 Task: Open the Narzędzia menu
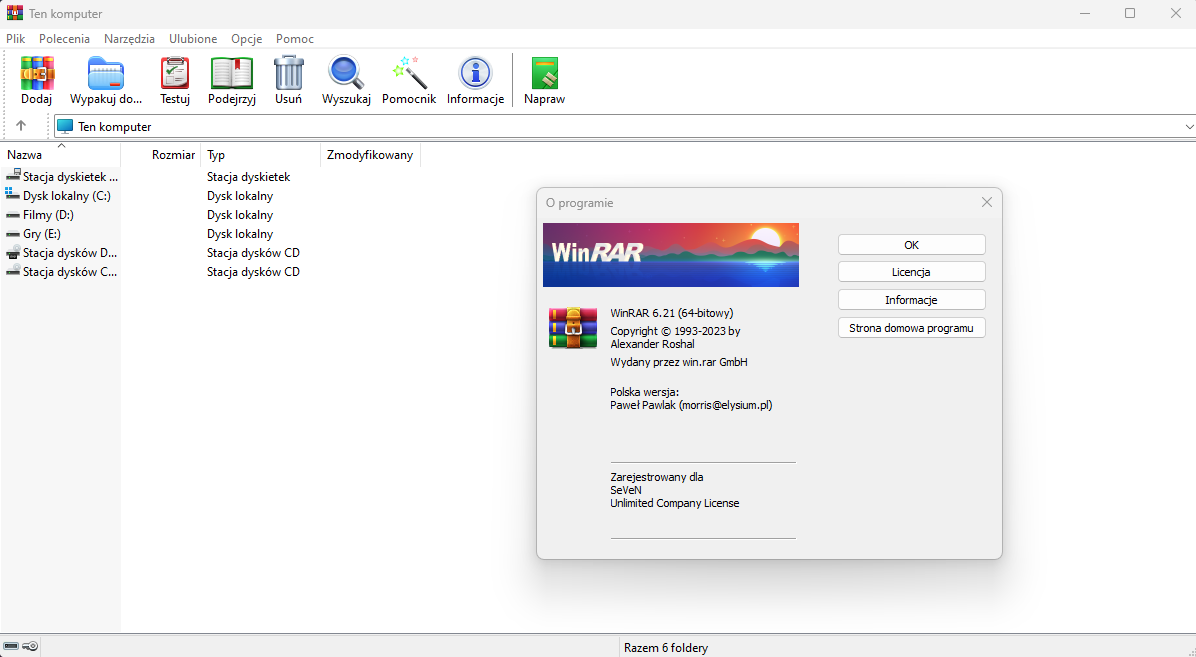point(130,39)
